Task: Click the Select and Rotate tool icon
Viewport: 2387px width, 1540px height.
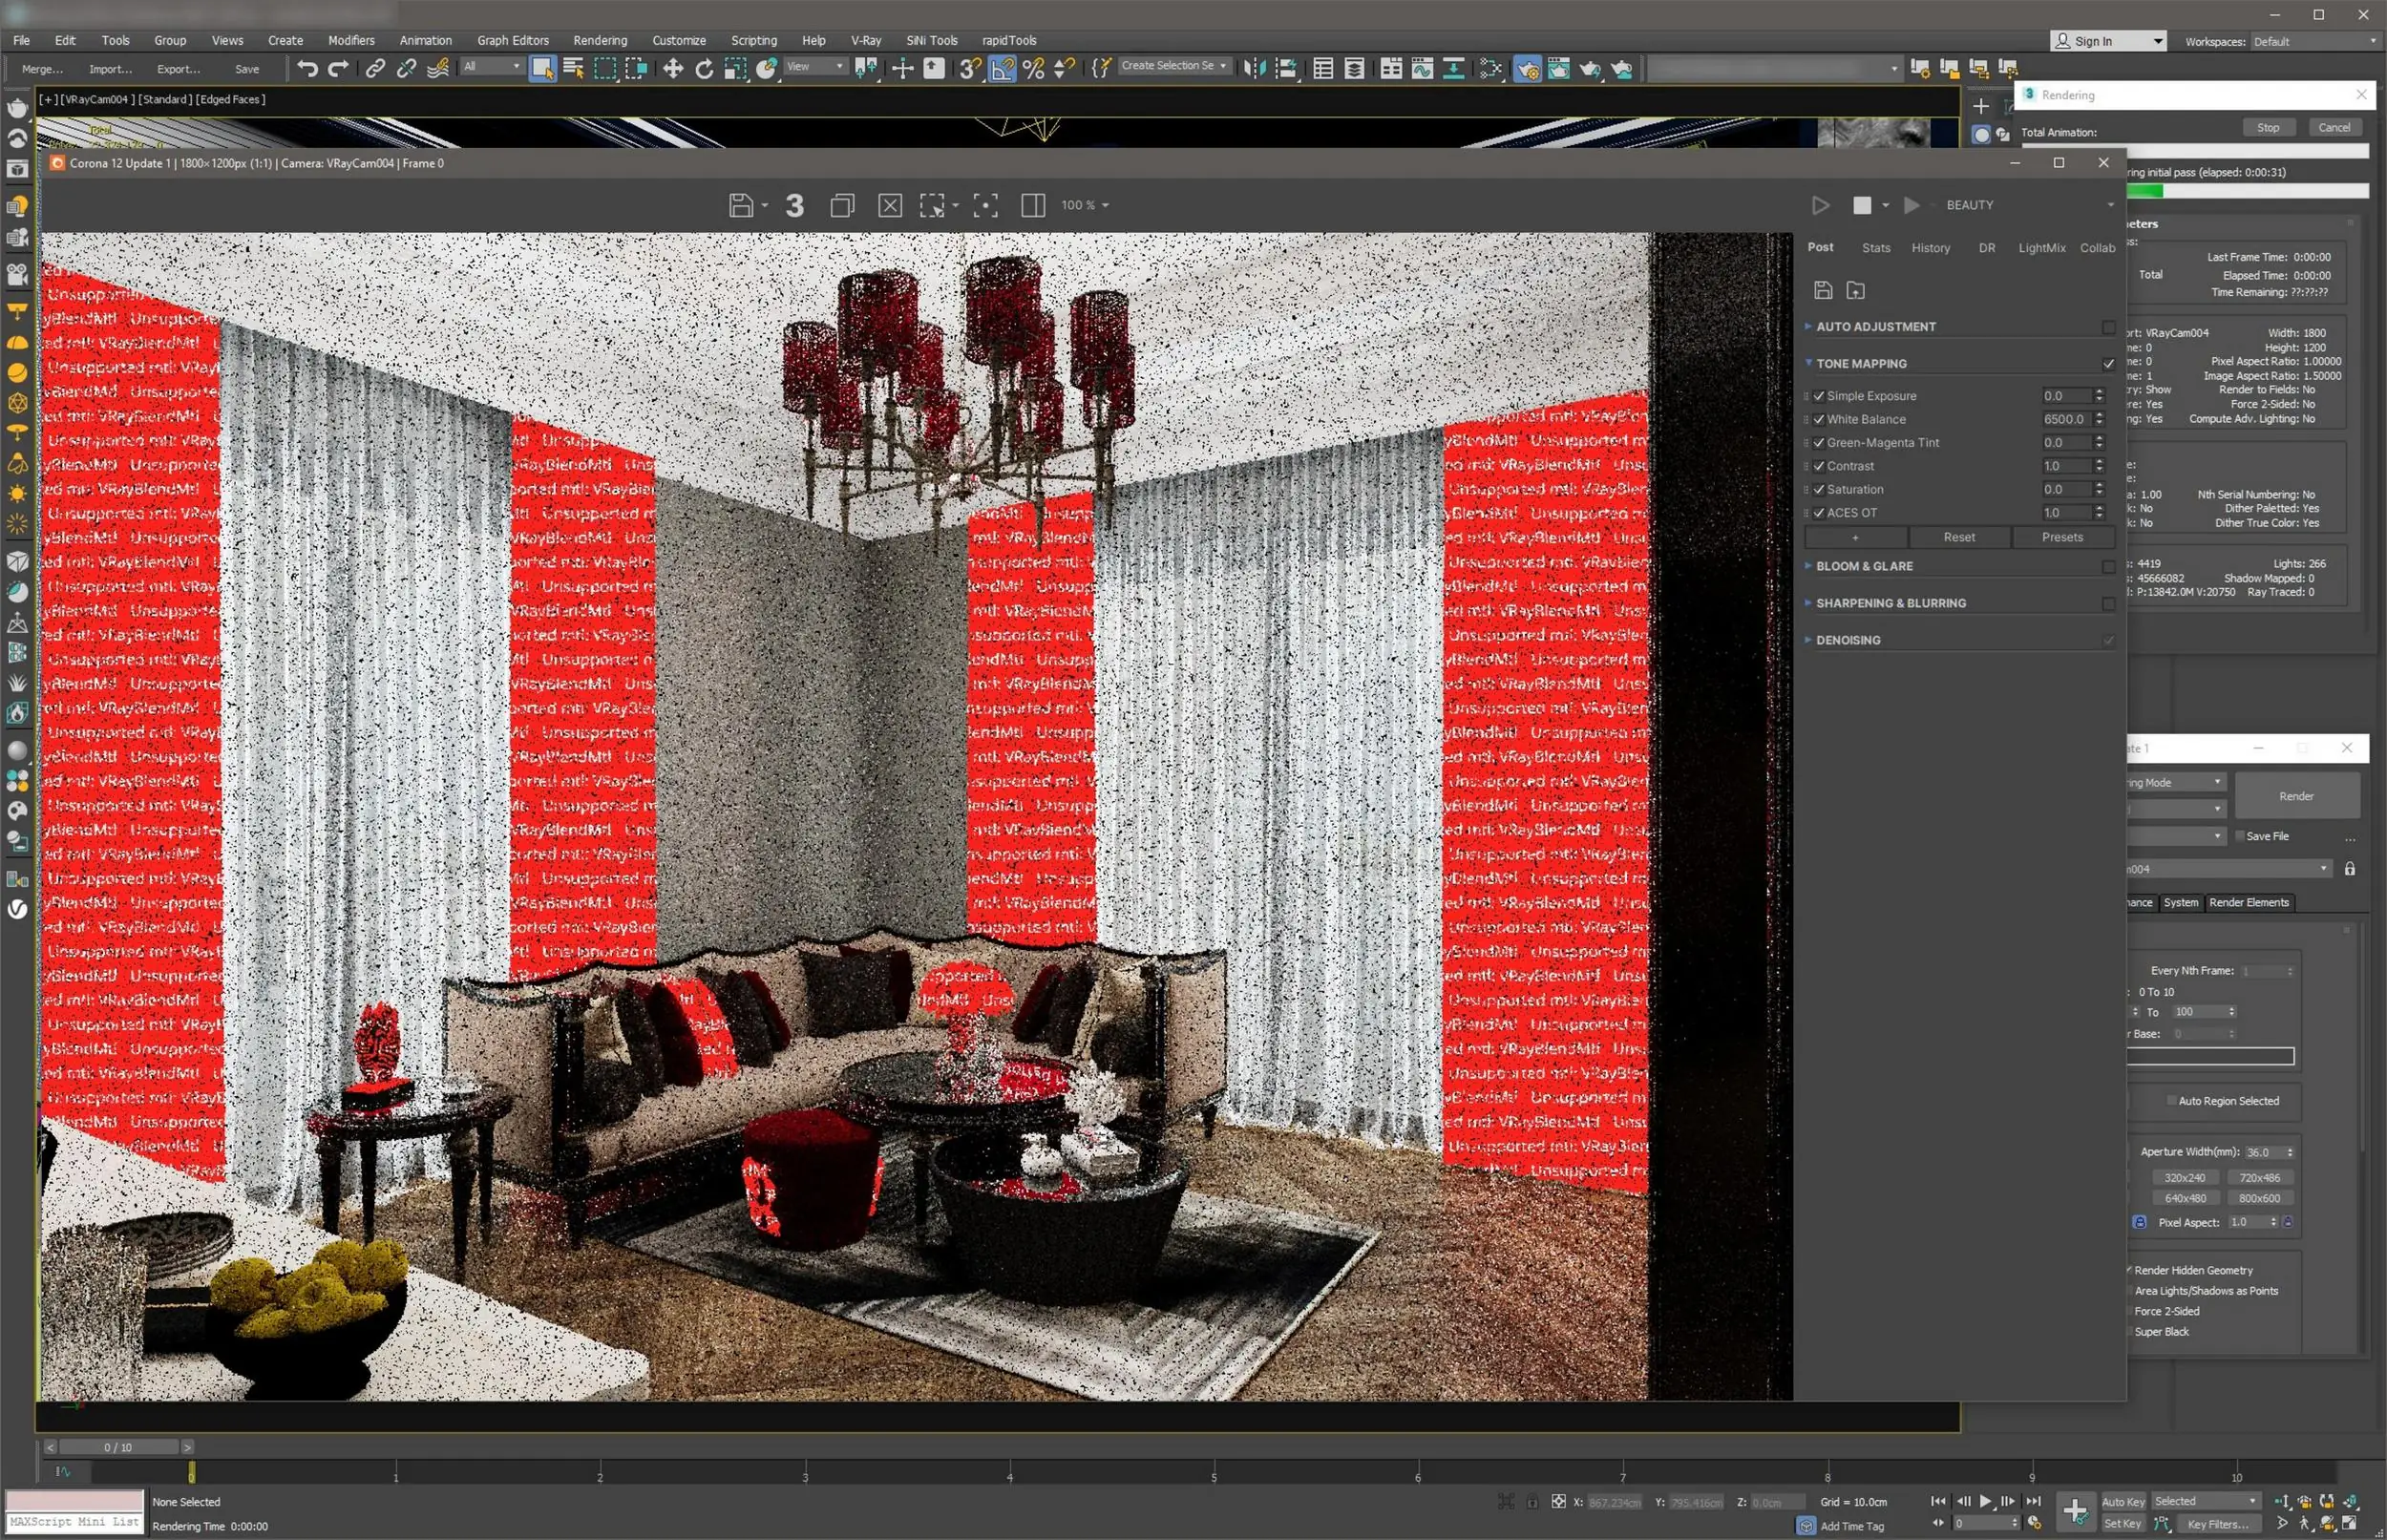Action: pyautogui.click(x=704, y=68)
